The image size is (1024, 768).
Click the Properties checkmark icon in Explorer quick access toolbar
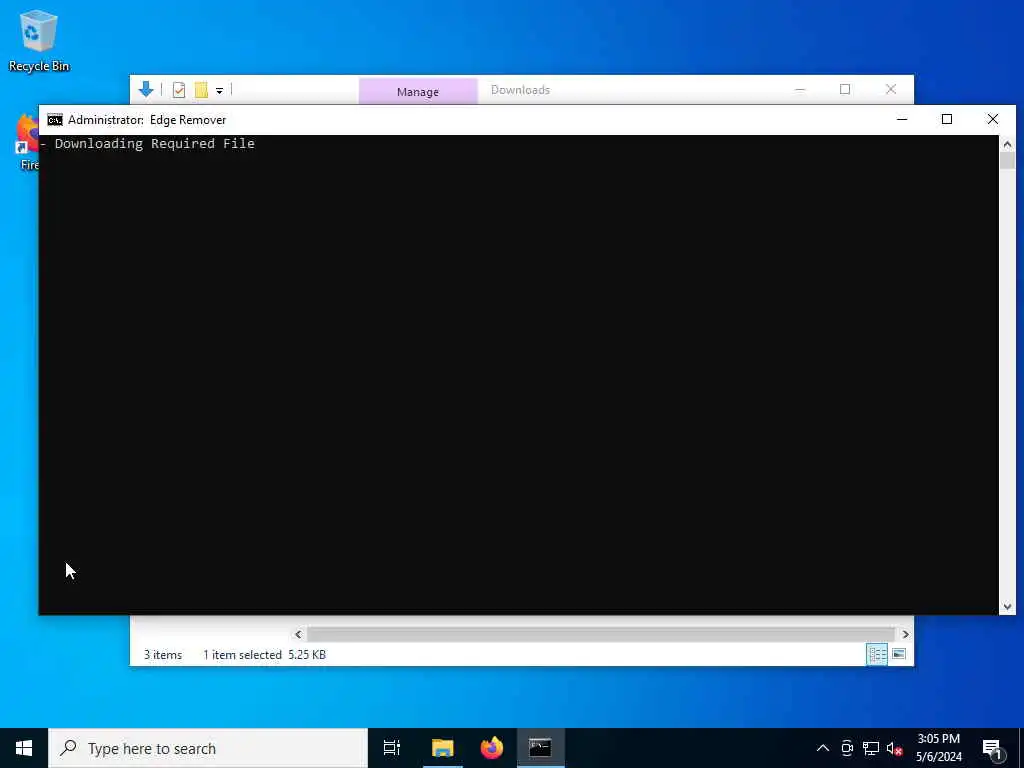click(179, 90)
